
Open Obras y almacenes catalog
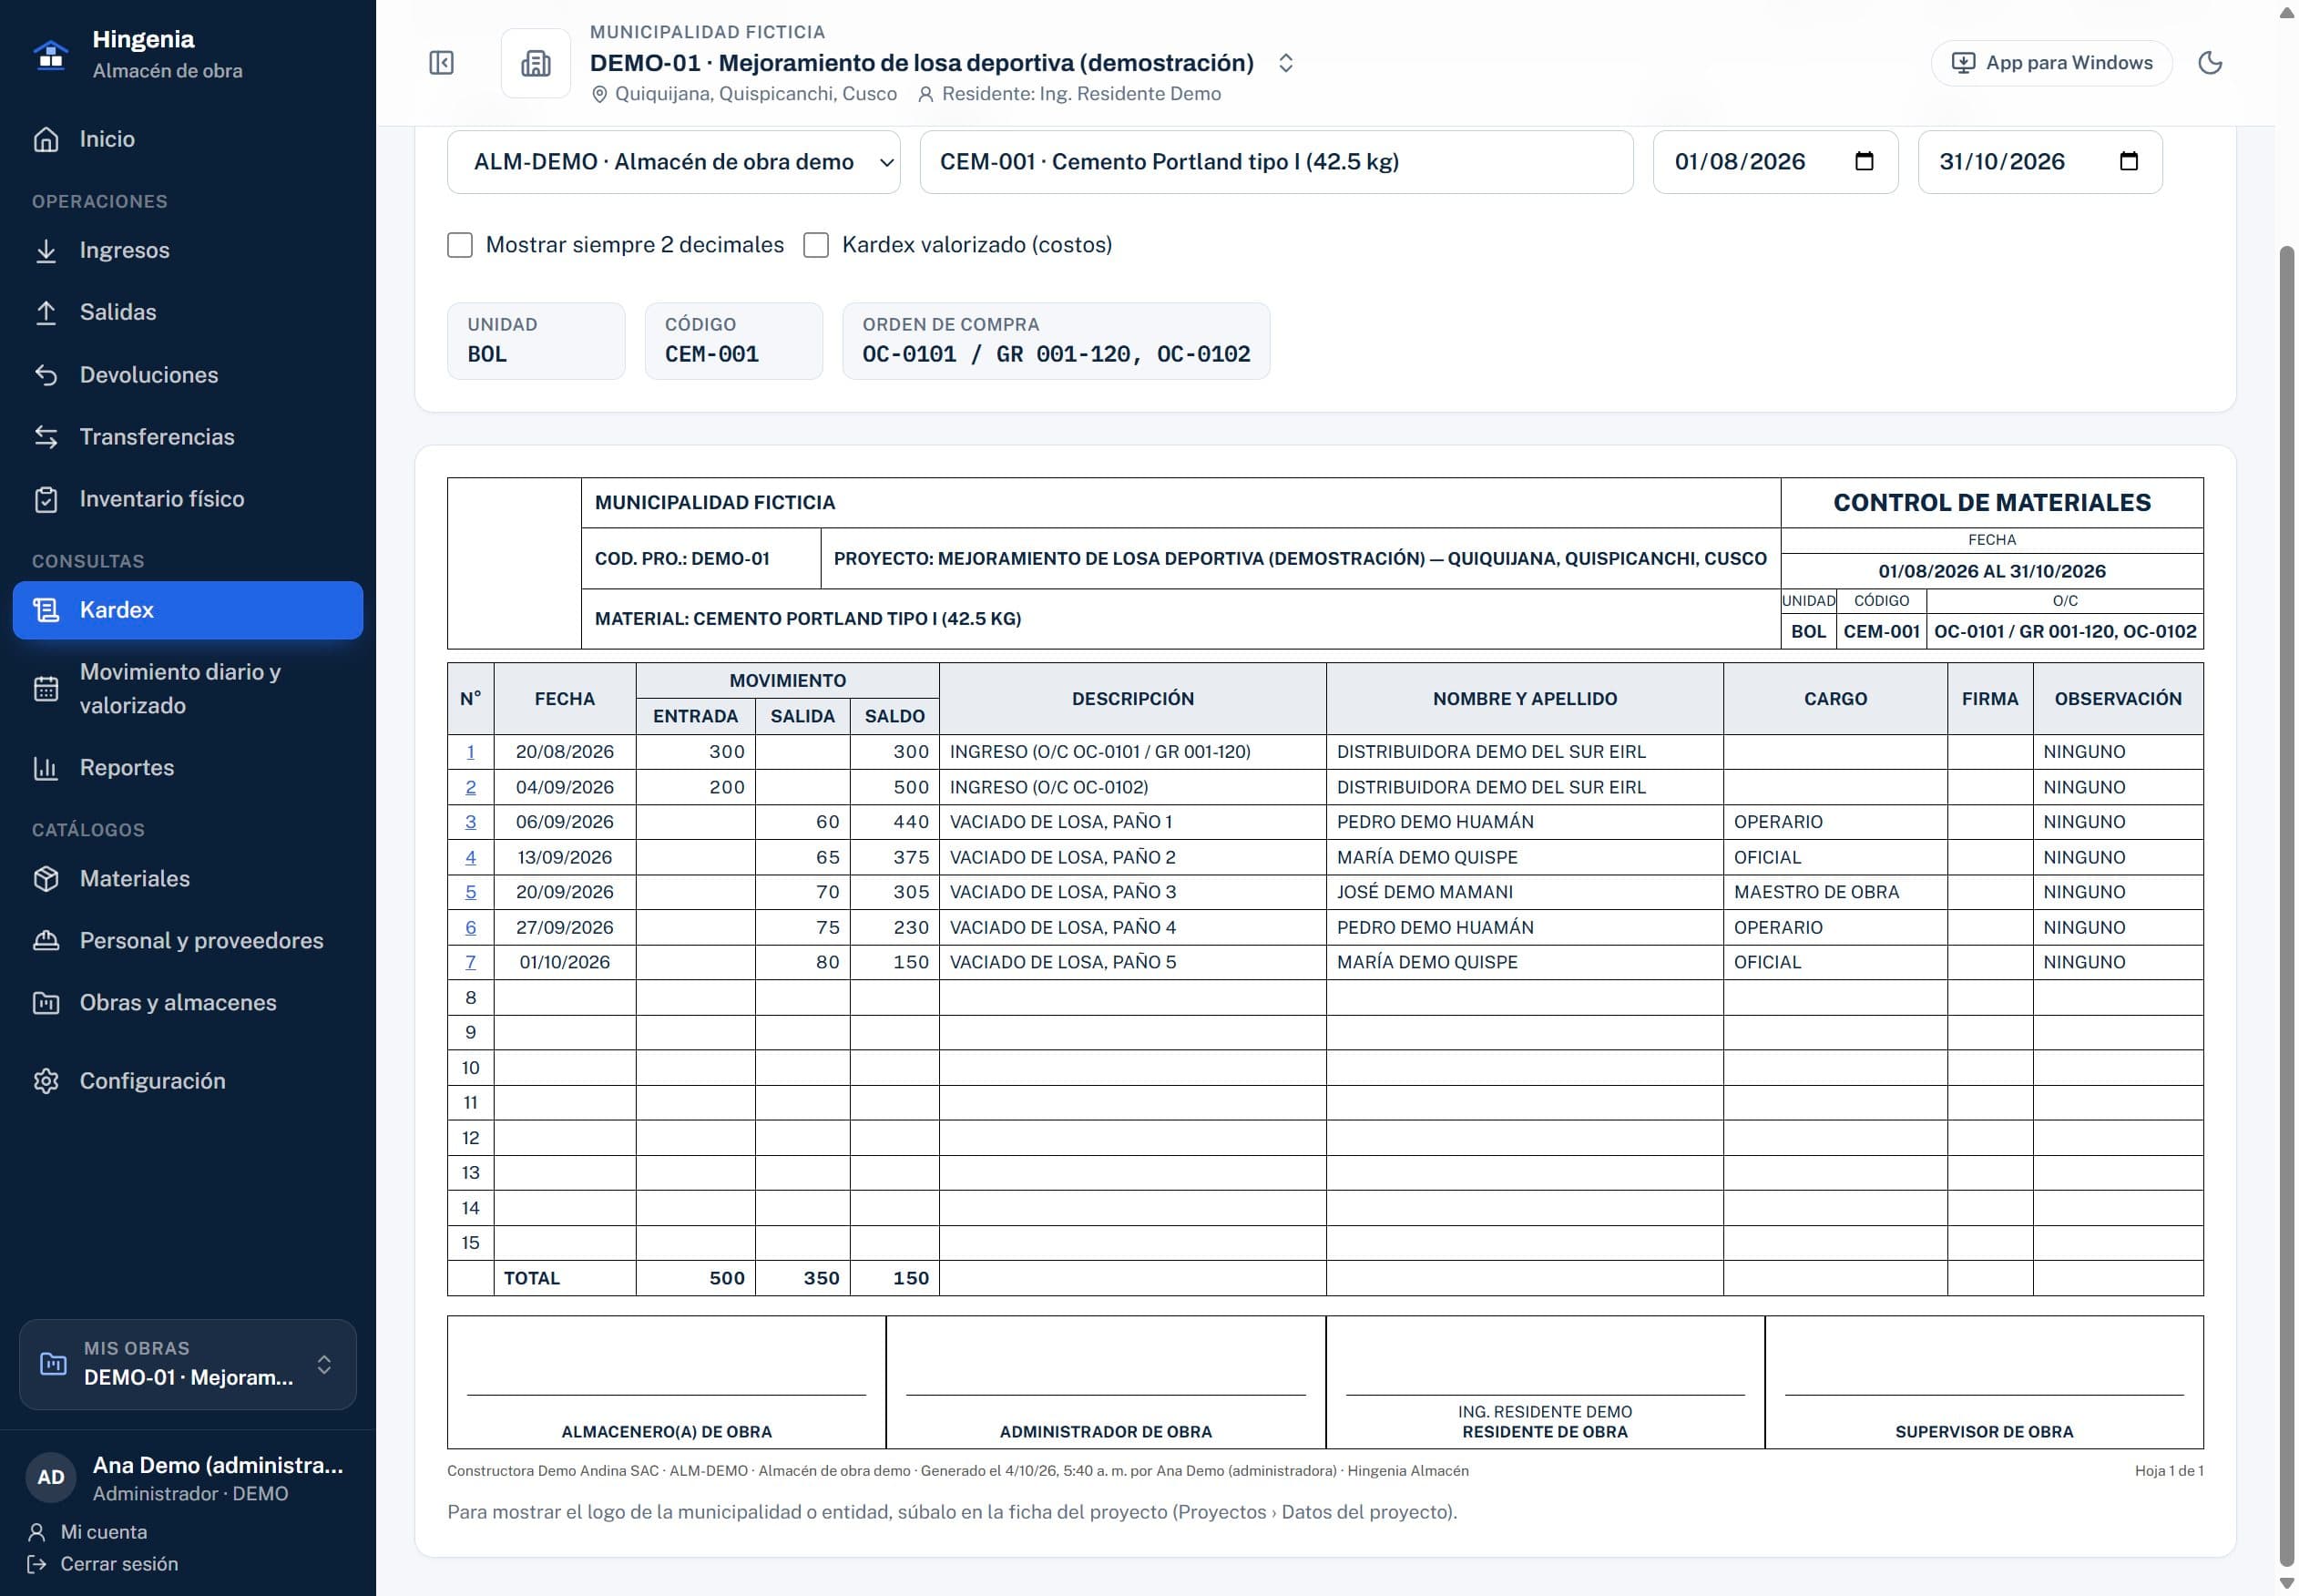pyautogui.click(x=188, y=1003)
